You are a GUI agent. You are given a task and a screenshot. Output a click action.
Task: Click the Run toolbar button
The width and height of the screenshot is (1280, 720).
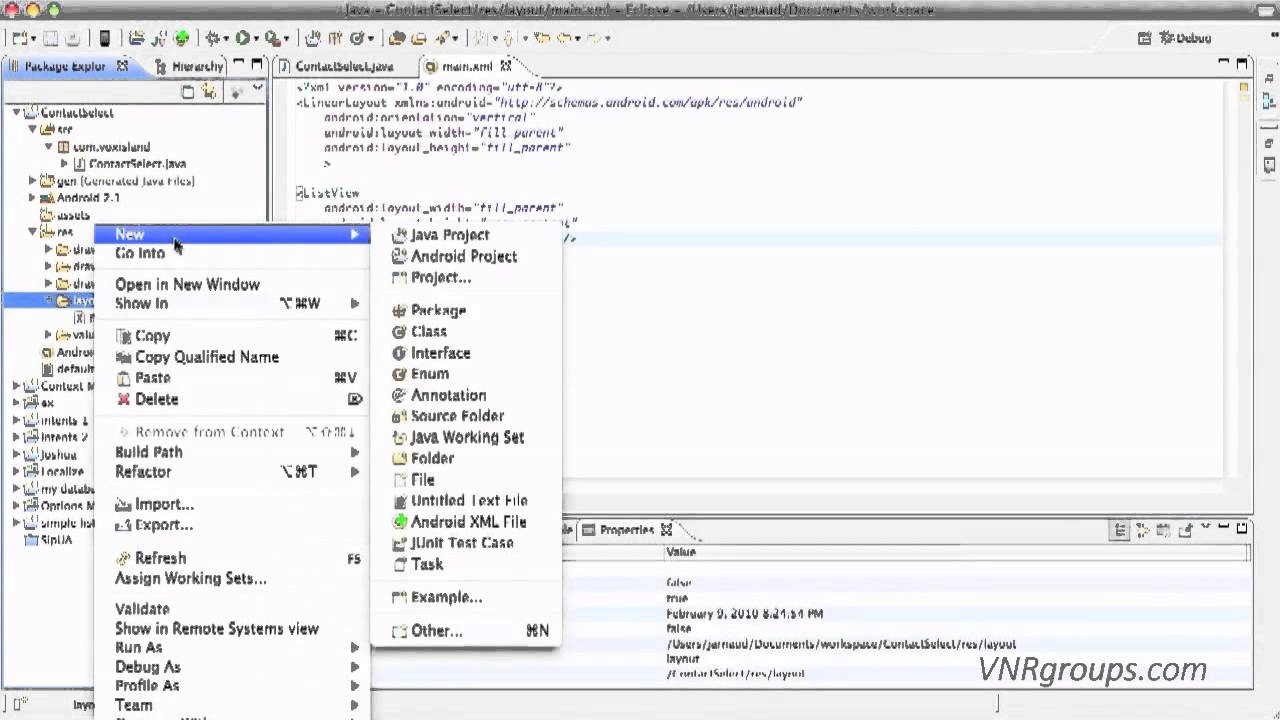tap(243, 38)
